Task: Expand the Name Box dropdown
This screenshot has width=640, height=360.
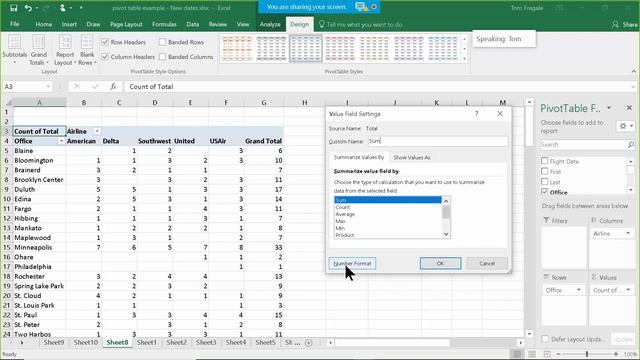Action: click(x=48, y=87)
